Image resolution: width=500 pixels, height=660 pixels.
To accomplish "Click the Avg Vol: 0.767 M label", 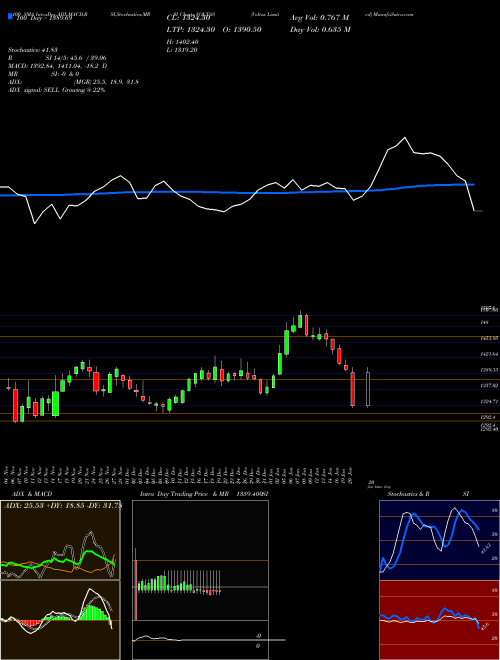I will point(319,18).
